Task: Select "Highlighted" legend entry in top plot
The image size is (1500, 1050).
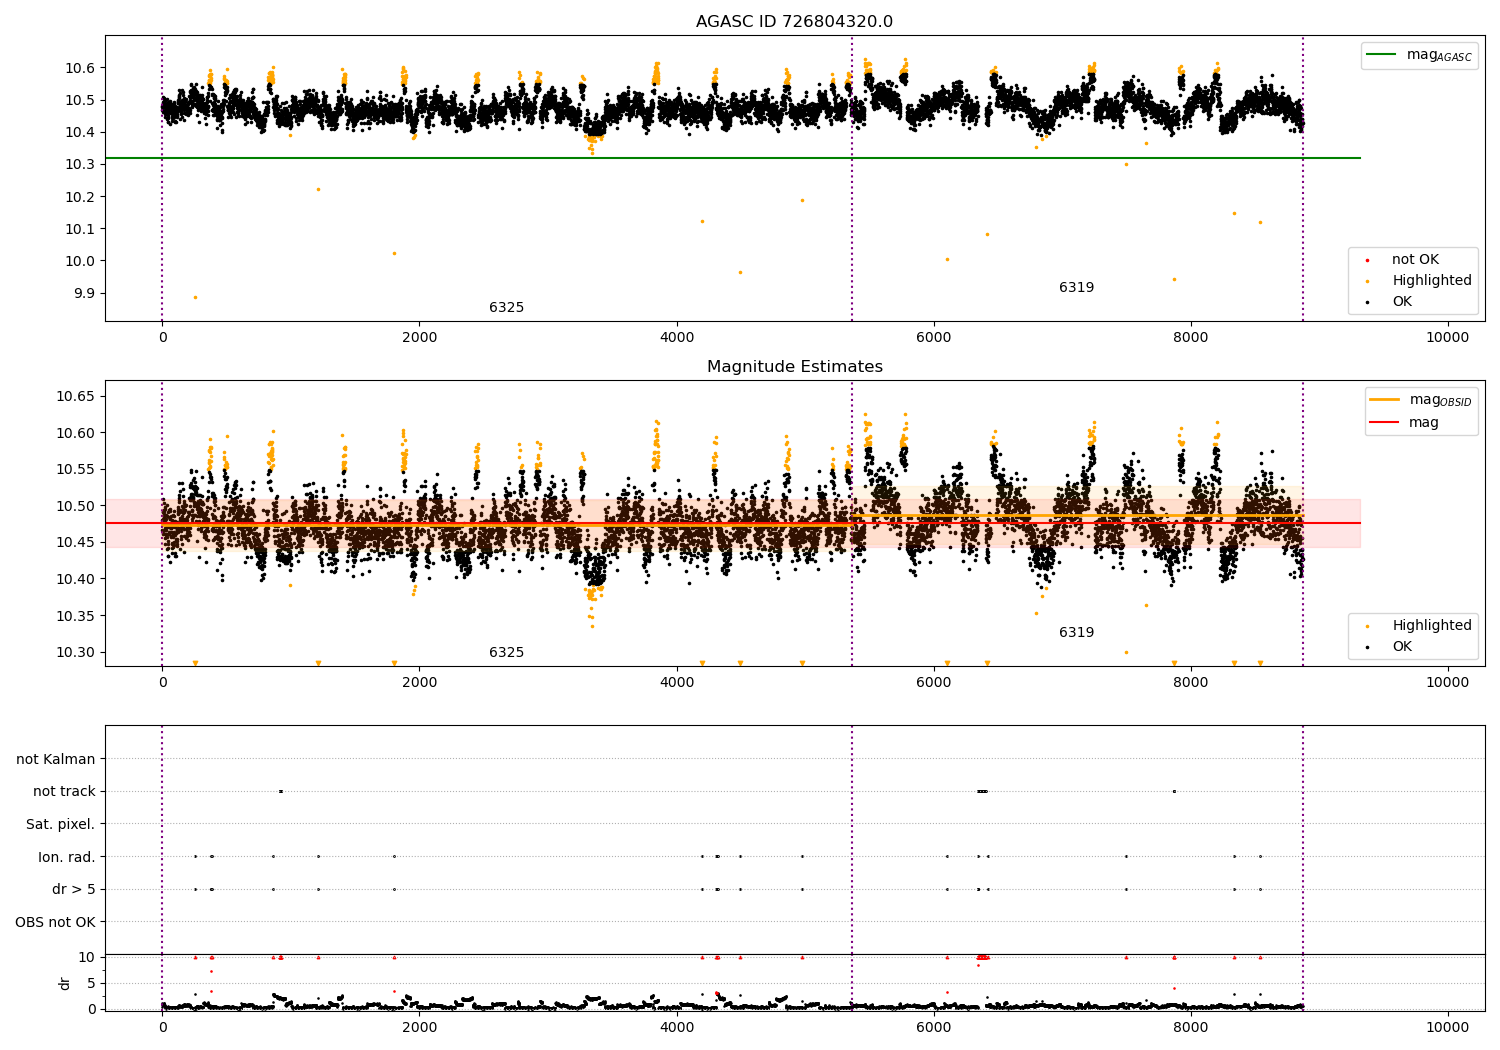Action: [x=1431, y=281]
